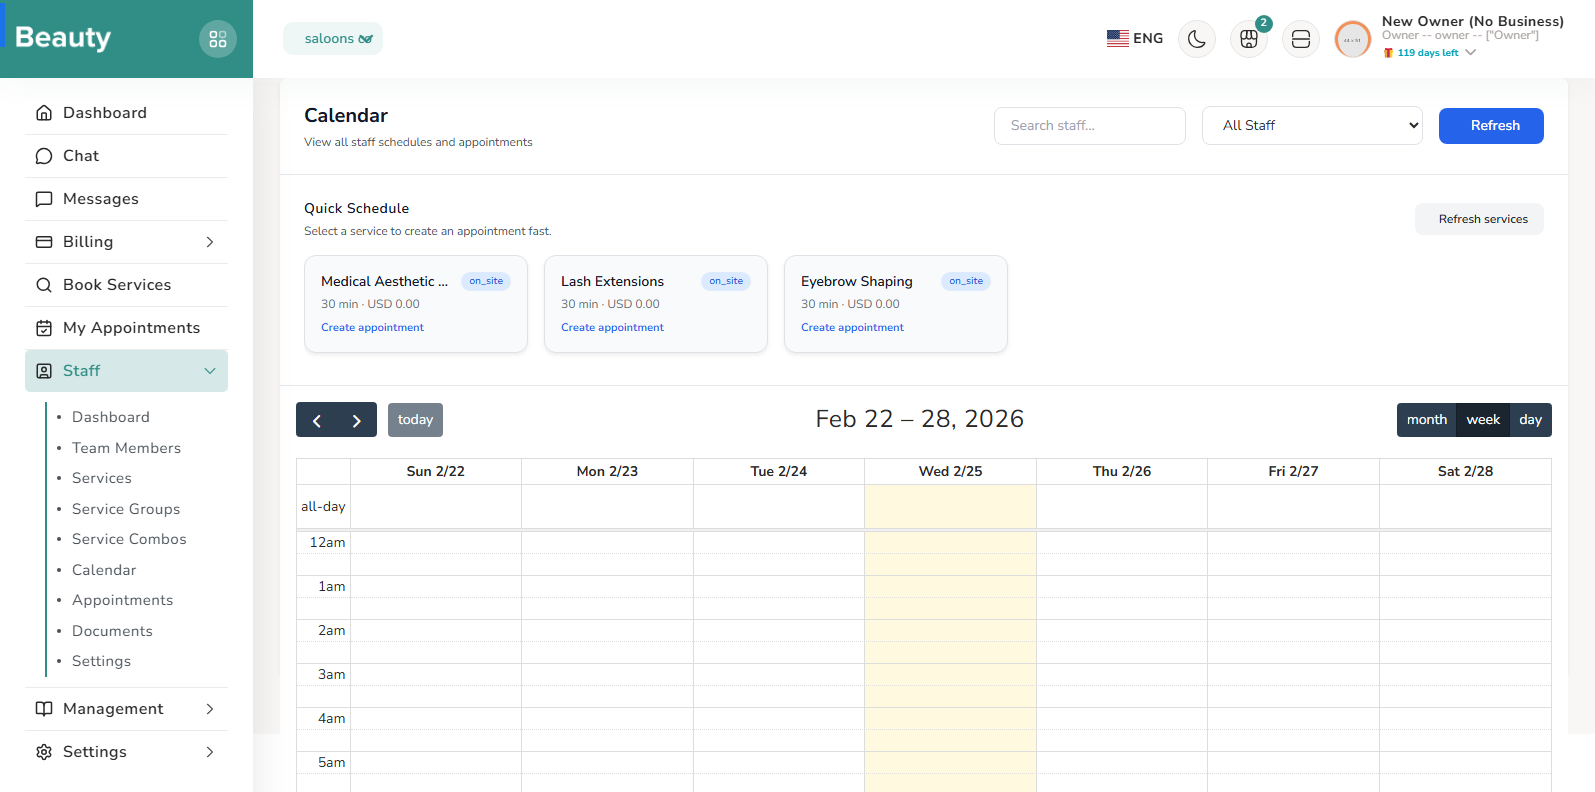Open Team Members submenu item

point(126,448)
